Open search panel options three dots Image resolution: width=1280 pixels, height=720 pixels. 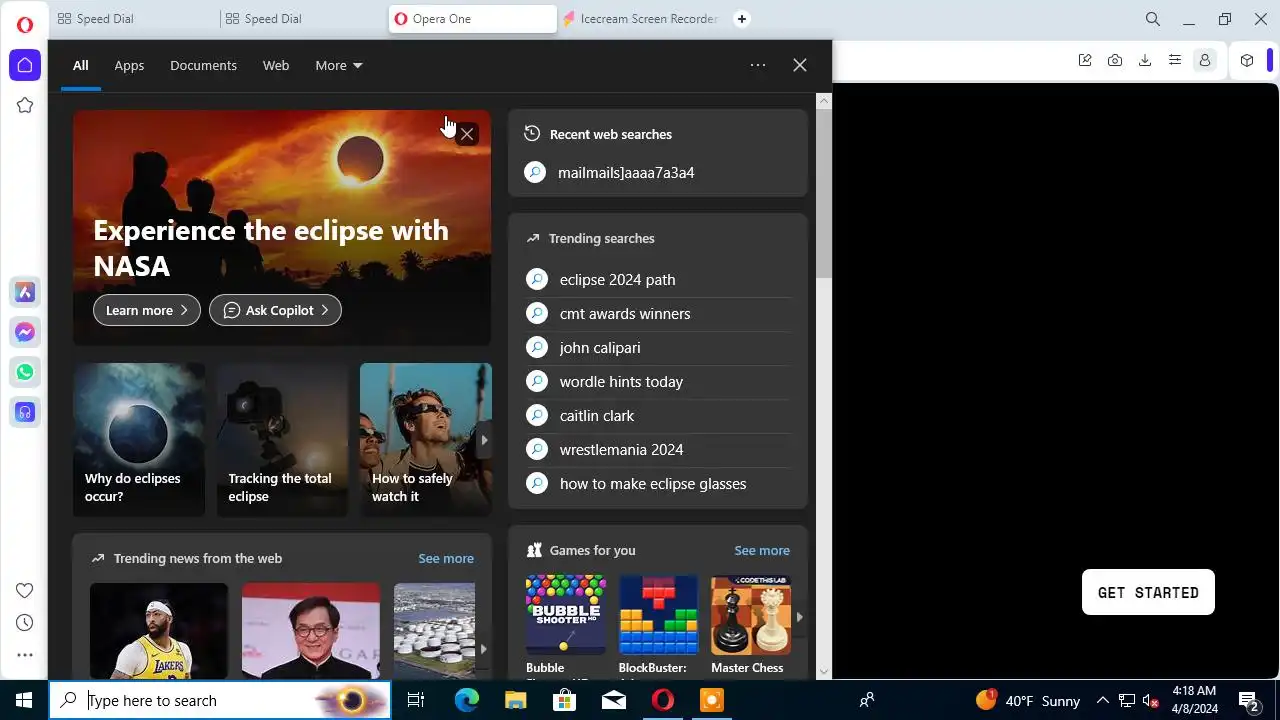(758, 65)
